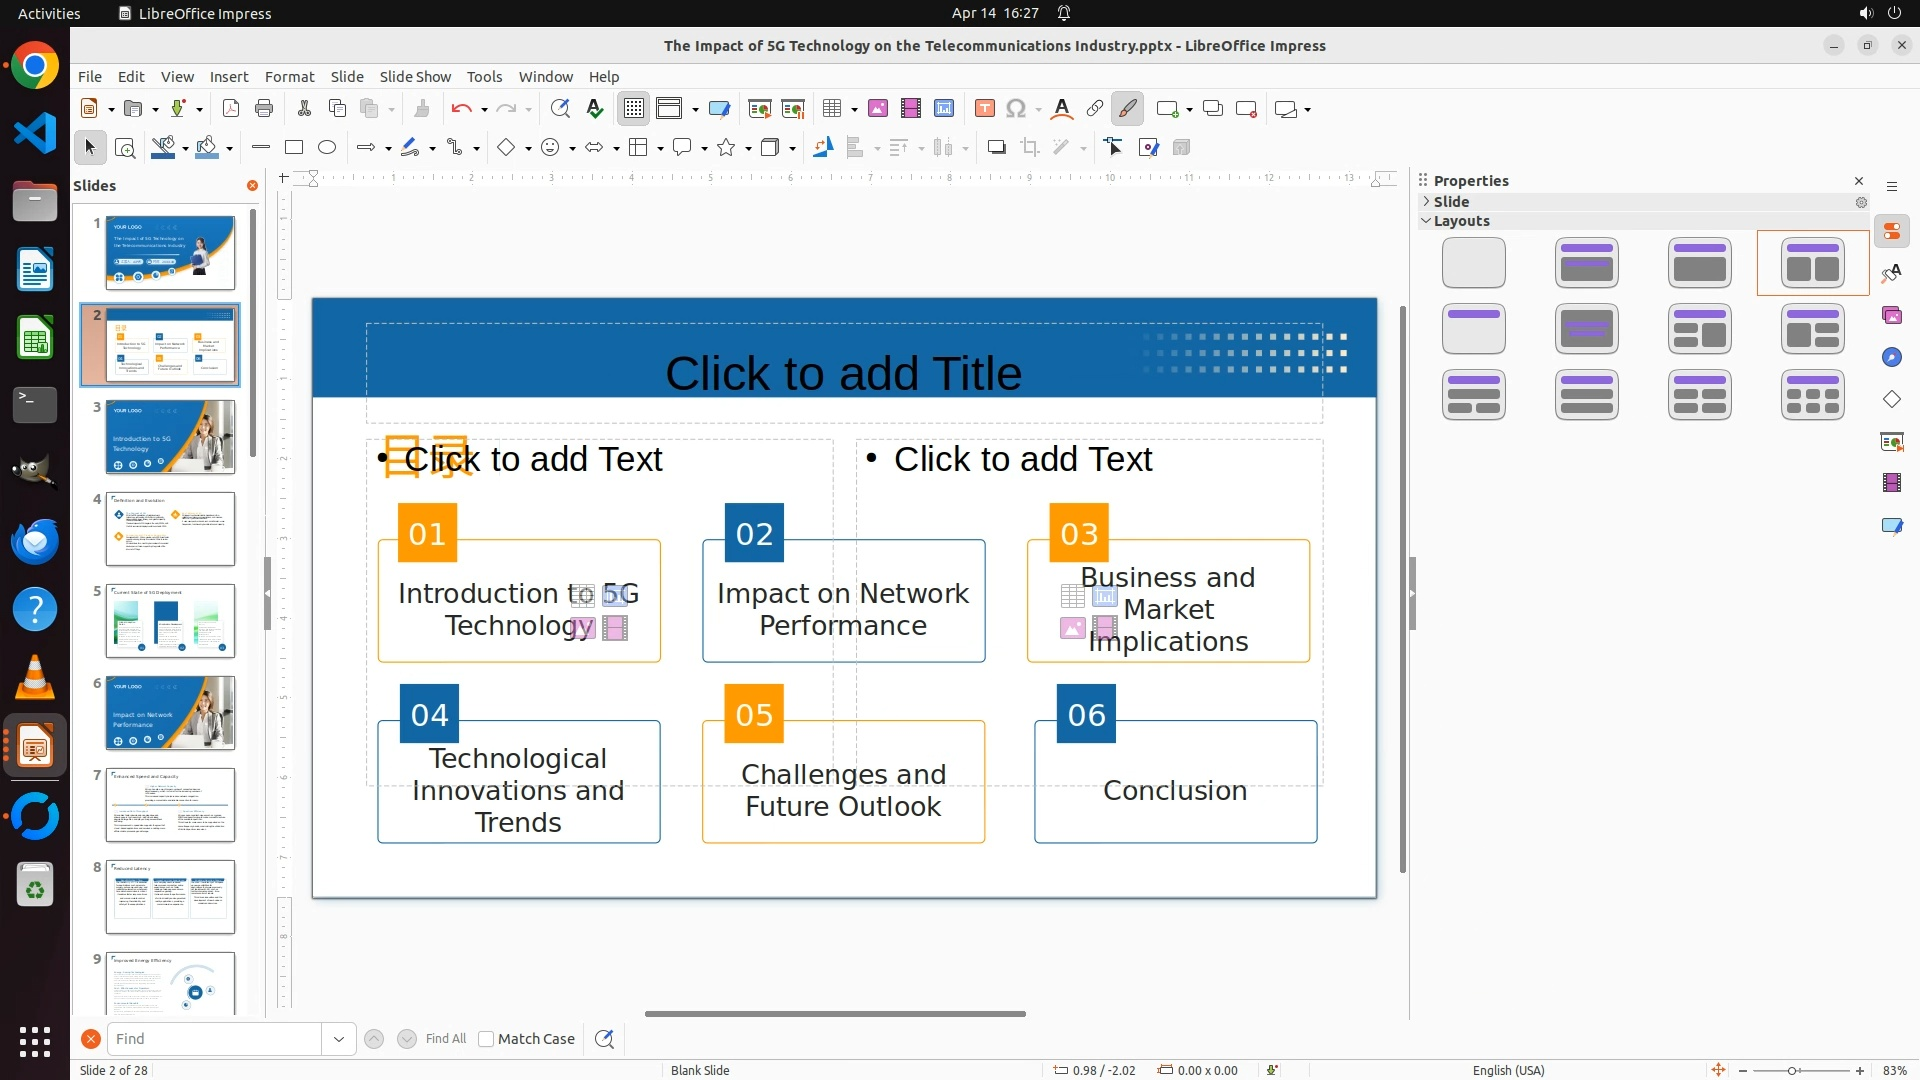Insert a text box from toolbar
Image resolution: width=1920 pixels, height=1080 pixels.
(985, 109)
